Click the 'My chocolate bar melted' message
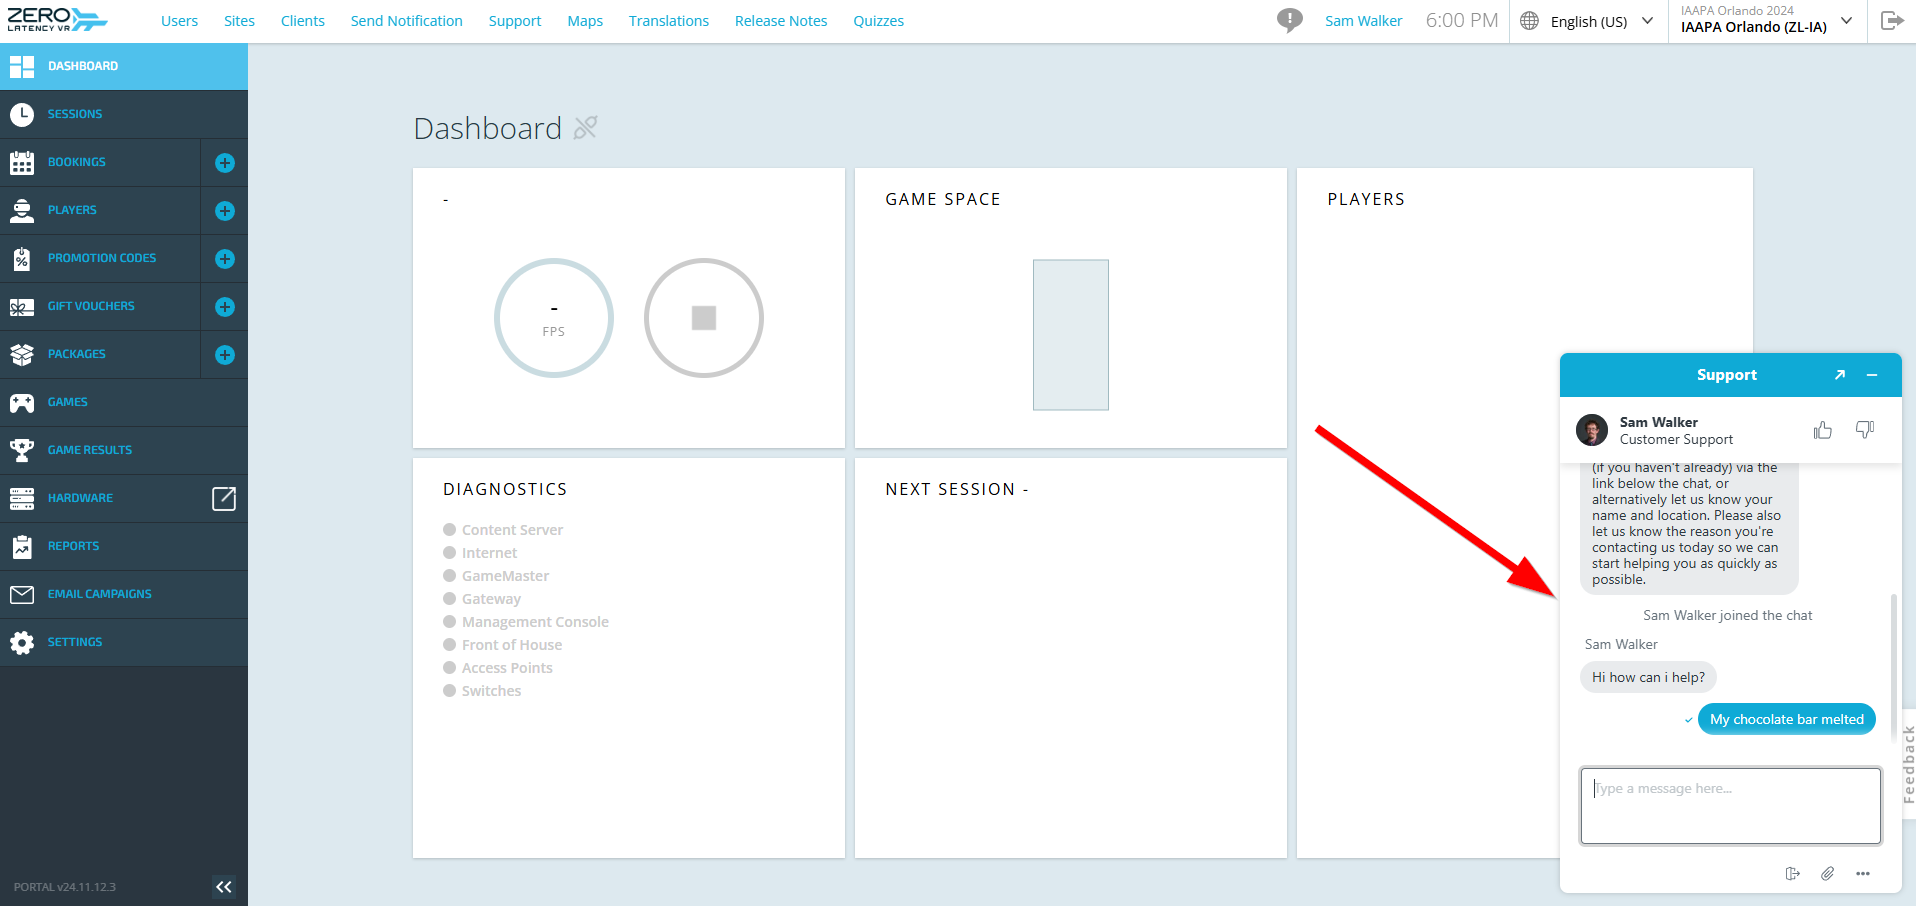This screenshot has height=906, width=1916. point(1787,719)
